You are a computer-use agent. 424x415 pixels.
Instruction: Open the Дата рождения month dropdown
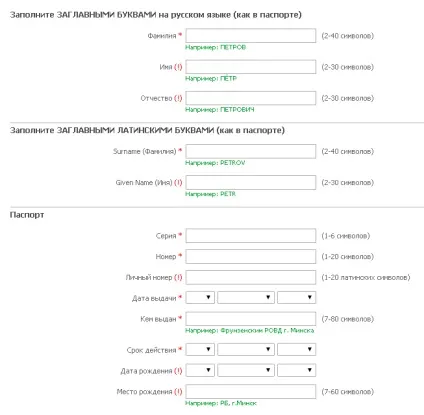pyautogui.click(x=246, y=370)
